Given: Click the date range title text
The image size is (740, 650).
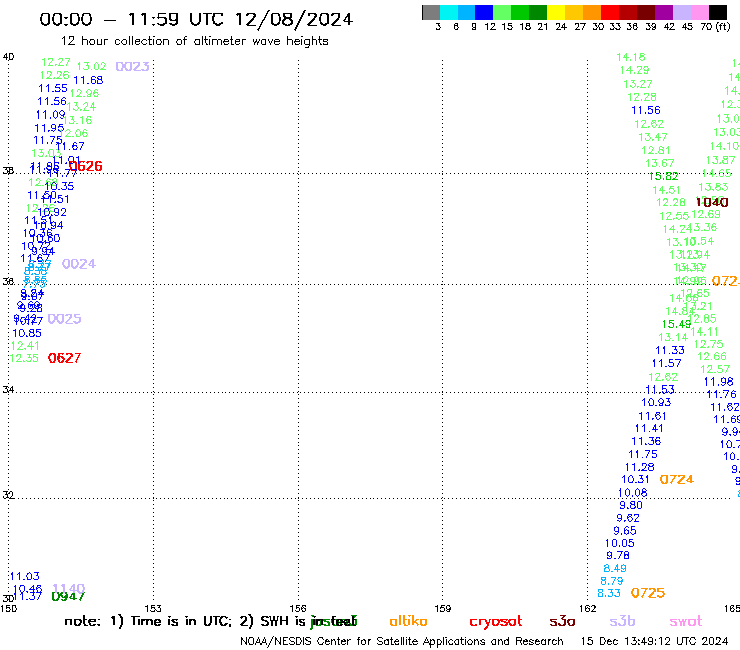Looking at the screenshot, I should [196, 19].
